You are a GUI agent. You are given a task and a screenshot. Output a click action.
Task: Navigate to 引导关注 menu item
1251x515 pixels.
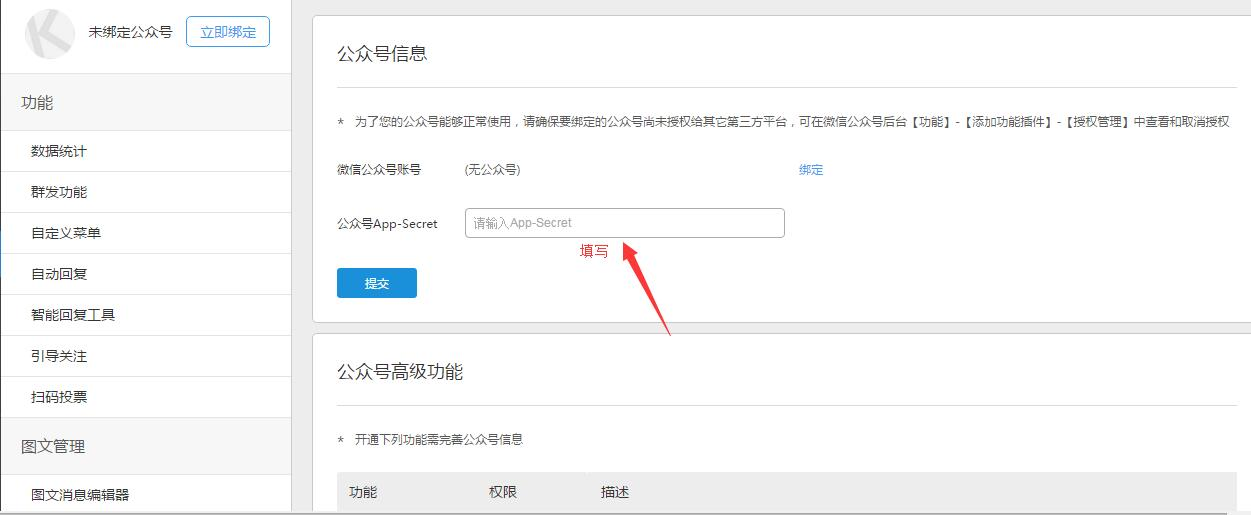tap(59, 356)
